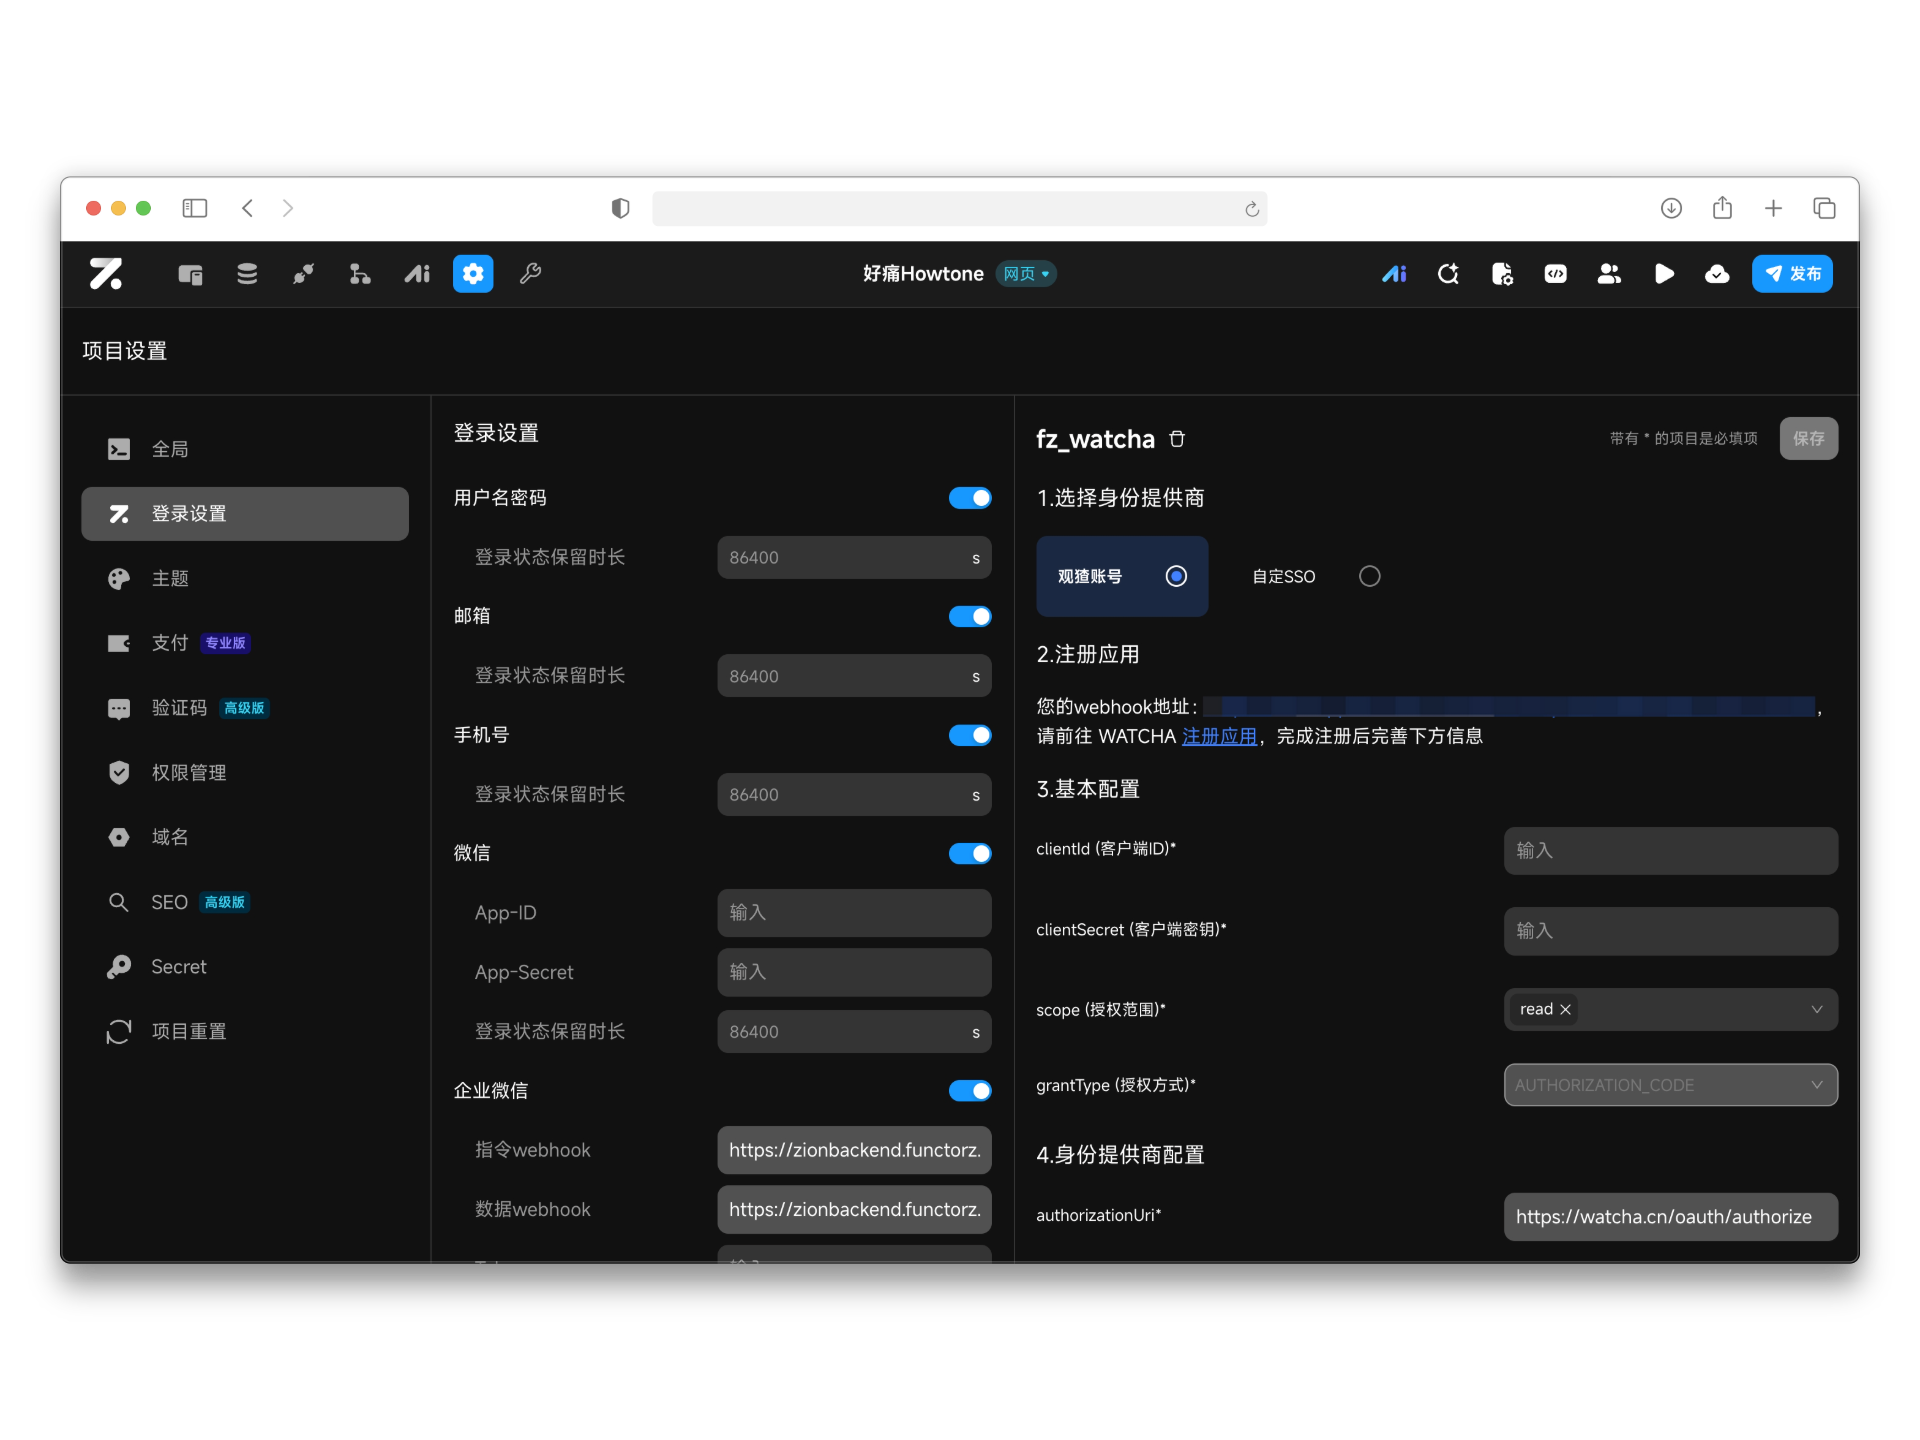Toggle 邮箱 login switch
Viewport: 1920px width, 1440px height.
point(970,616)
